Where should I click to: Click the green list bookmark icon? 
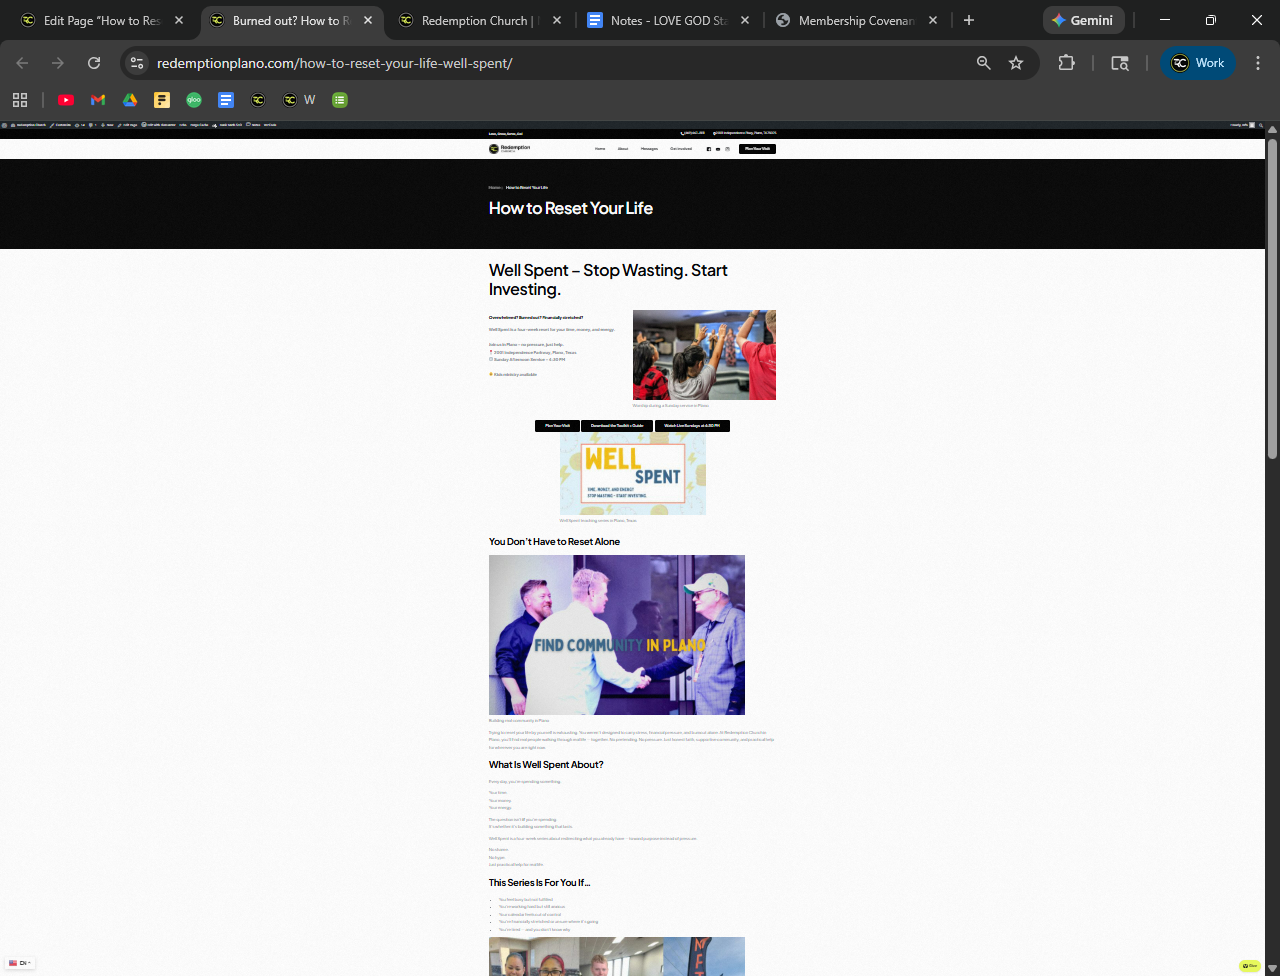pos(340,100)
